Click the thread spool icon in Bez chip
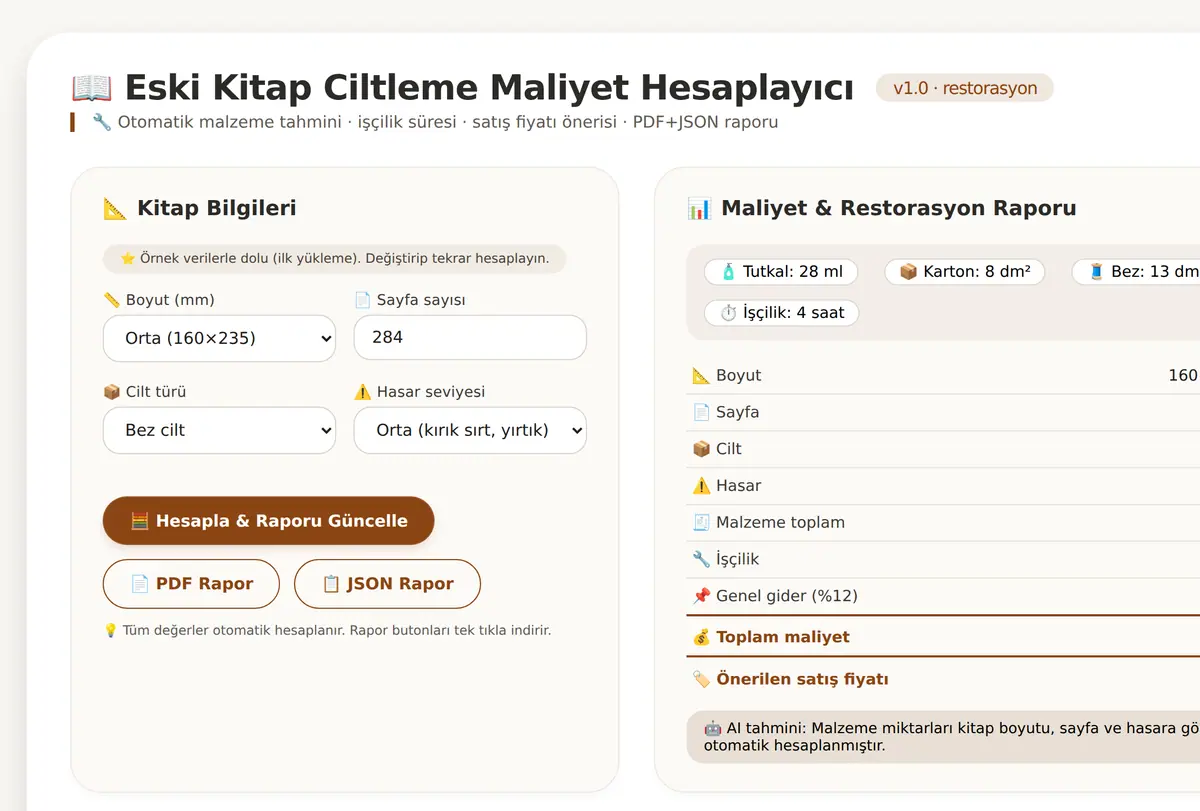 coord(1097,271)
